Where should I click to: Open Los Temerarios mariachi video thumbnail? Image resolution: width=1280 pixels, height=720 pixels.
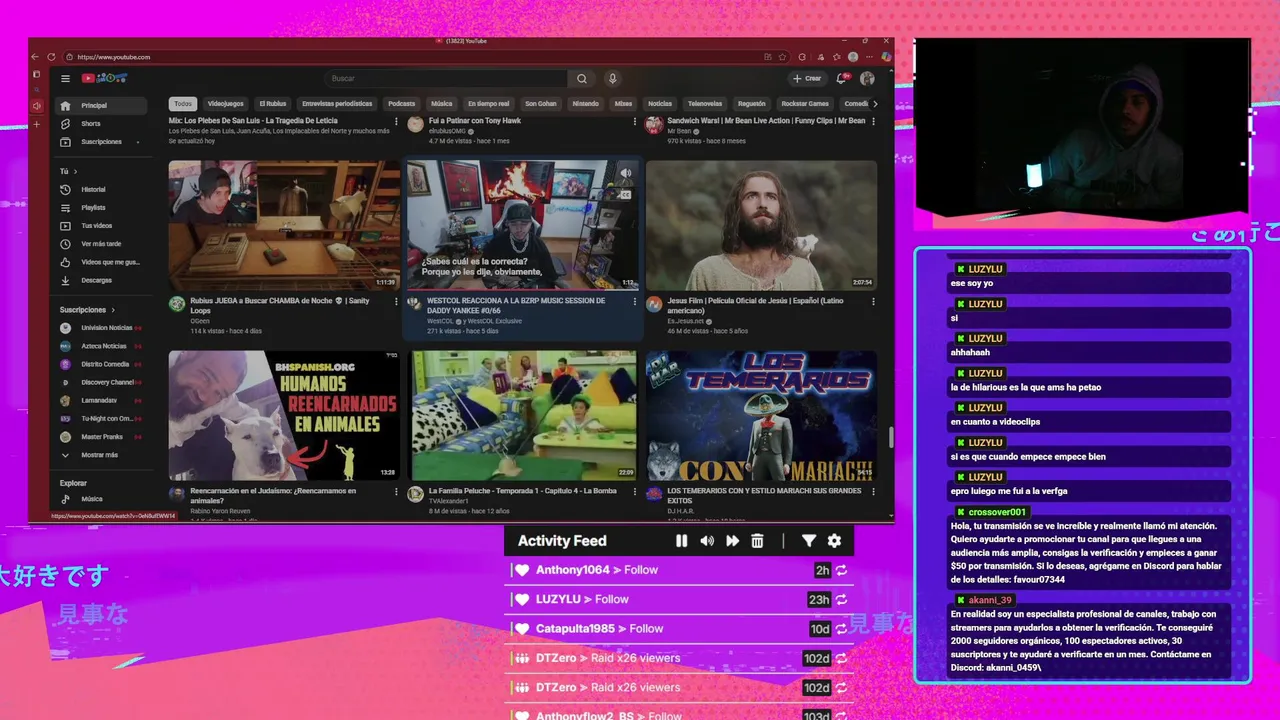click(x=761, y=415)
